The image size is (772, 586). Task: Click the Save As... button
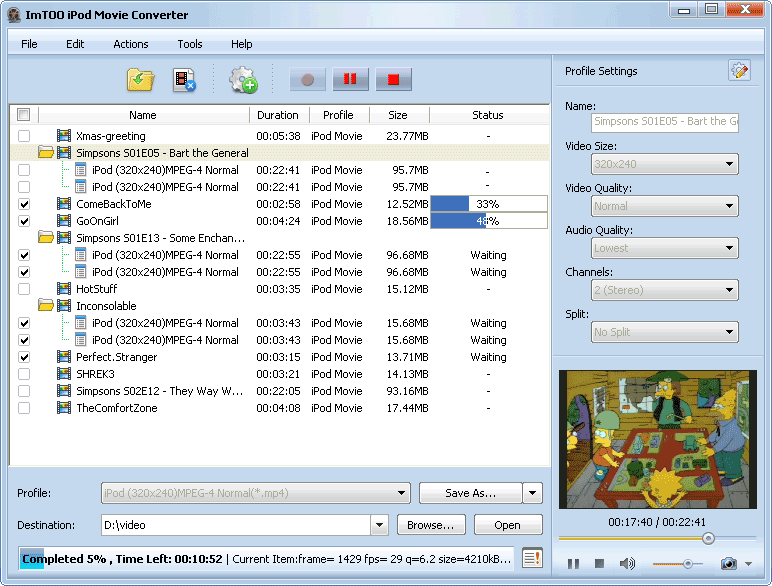coord(470,493)
